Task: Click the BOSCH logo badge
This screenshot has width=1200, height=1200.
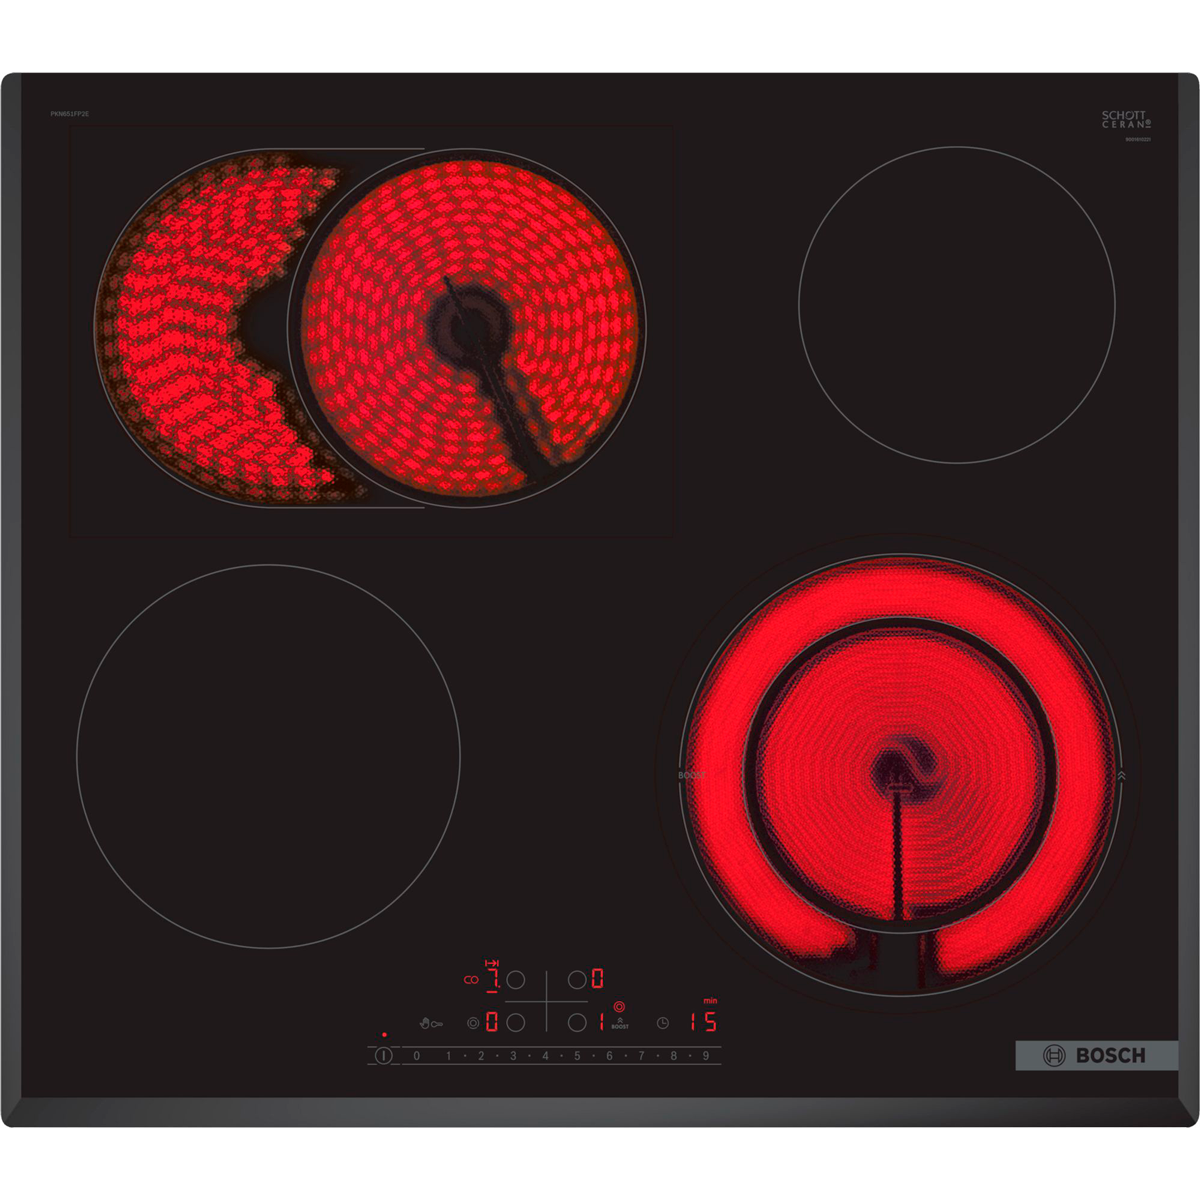Action: tap(1097, 1056)
